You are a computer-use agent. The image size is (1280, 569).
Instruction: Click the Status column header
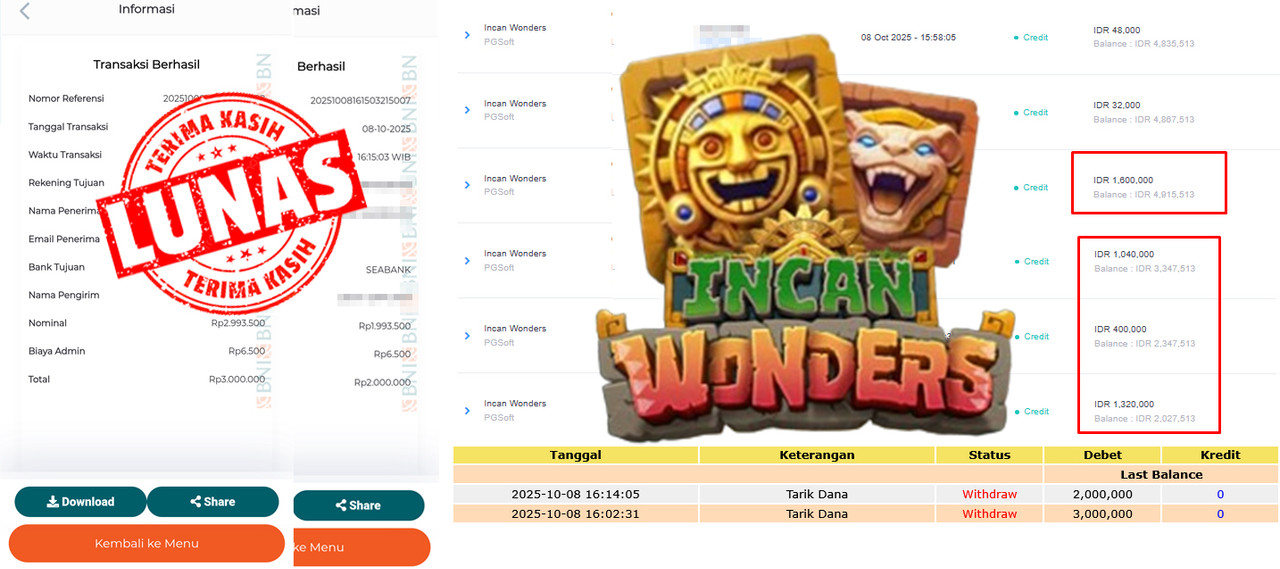[990, 455]
